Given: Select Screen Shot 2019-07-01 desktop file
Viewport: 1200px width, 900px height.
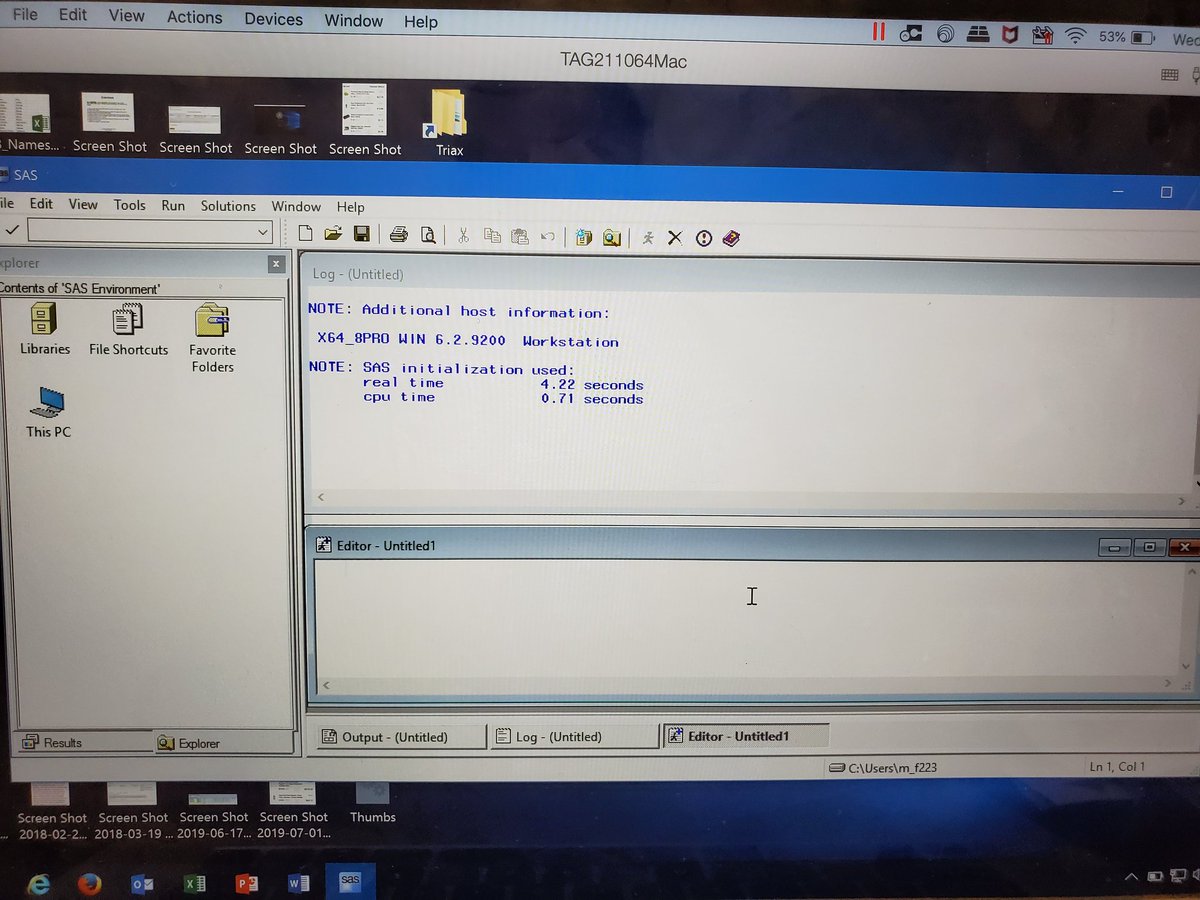Looking at the screenshot, I should coord(294,811).
